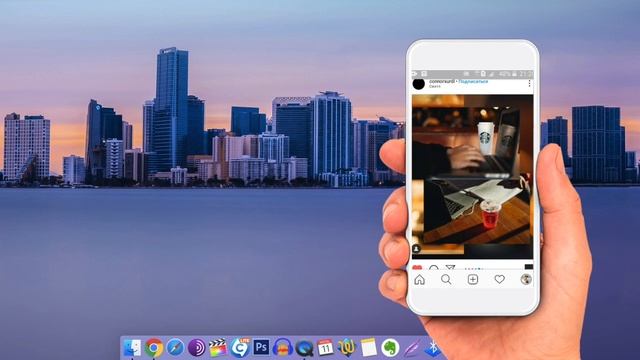This screenshot has height=360, width=640.
Task: Open profile tab avatar in bottom bar
Action: coord(526,279)
